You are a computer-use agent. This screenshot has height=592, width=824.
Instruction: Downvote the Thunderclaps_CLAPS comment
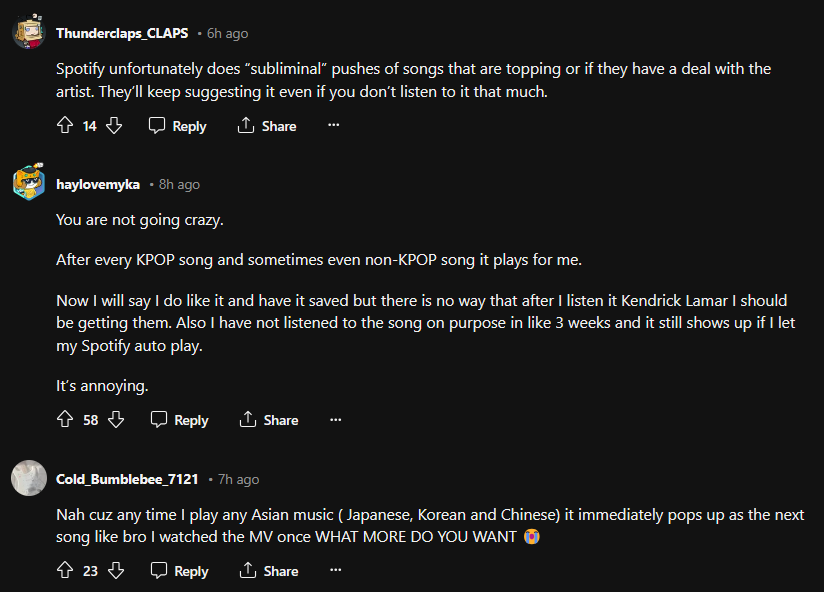(114, 126)
